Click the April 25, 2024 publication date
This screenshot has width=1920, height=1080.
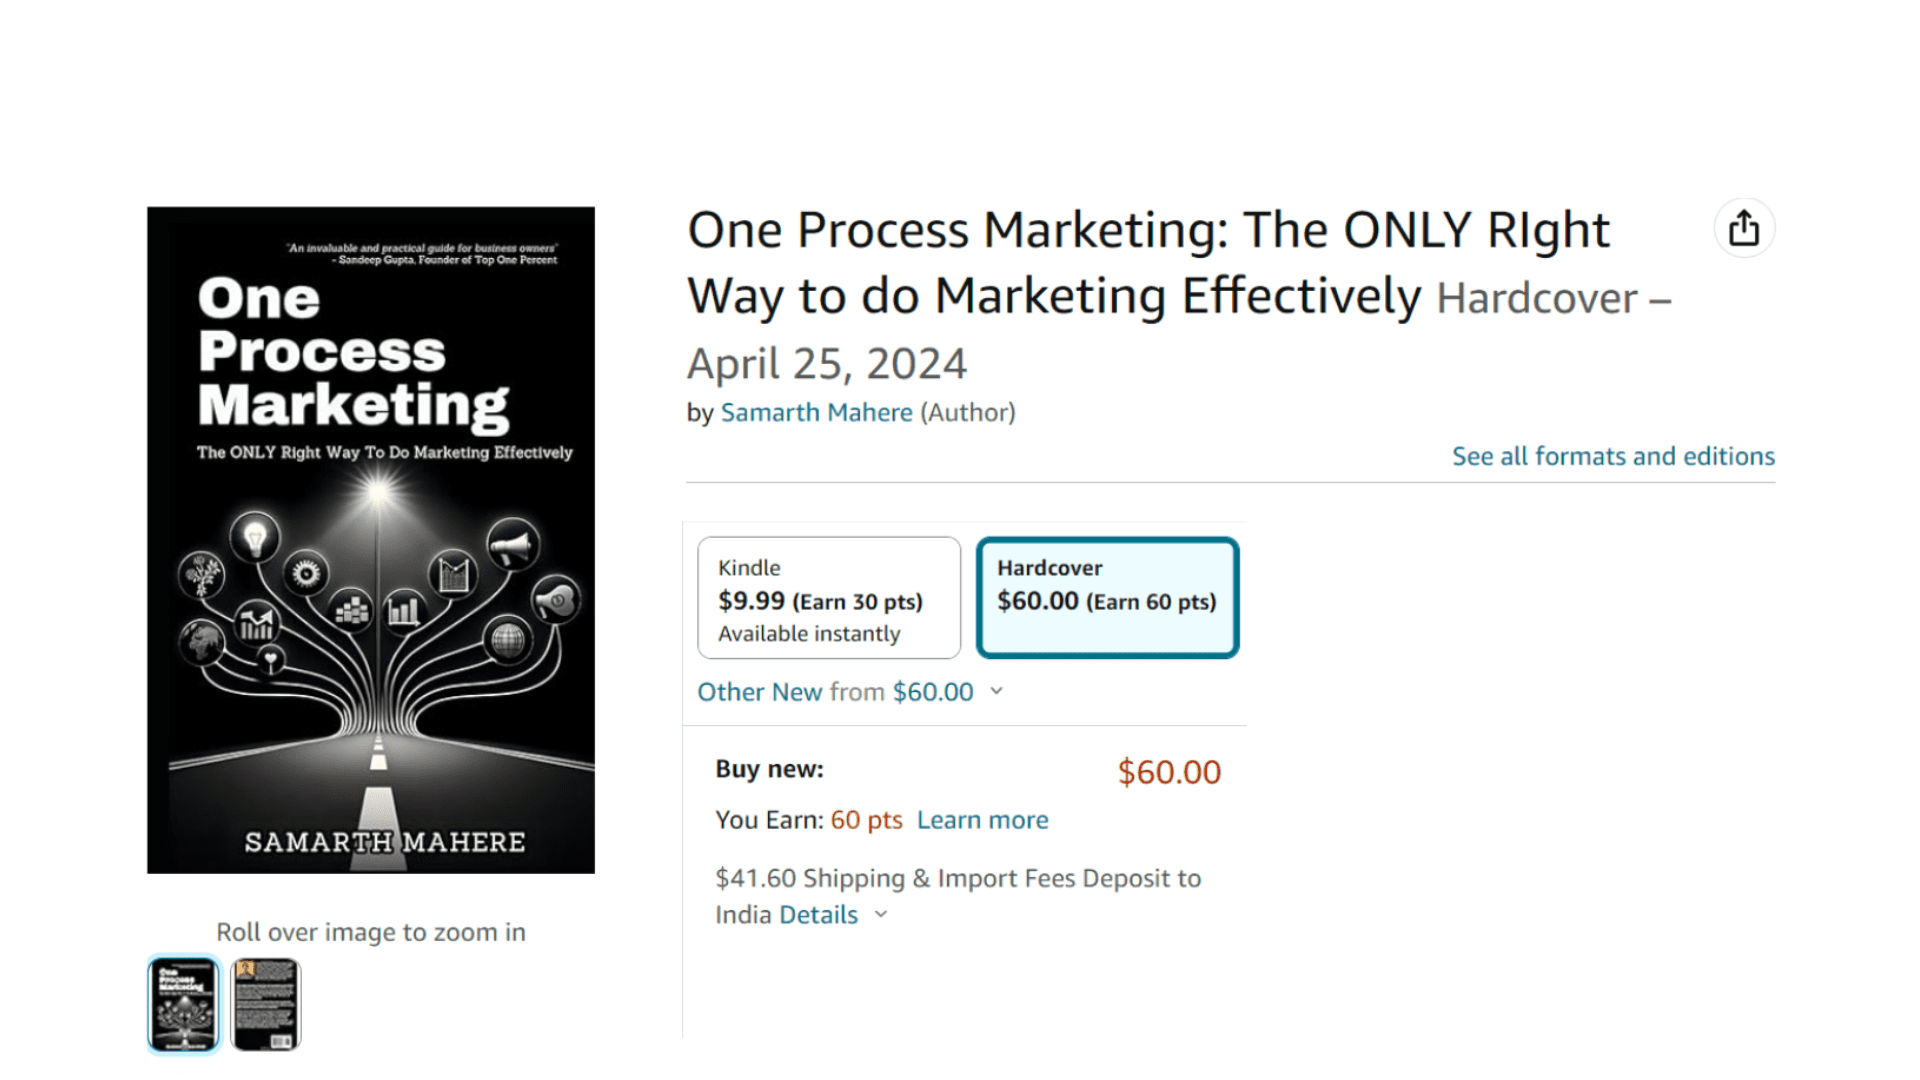point(827,364)
